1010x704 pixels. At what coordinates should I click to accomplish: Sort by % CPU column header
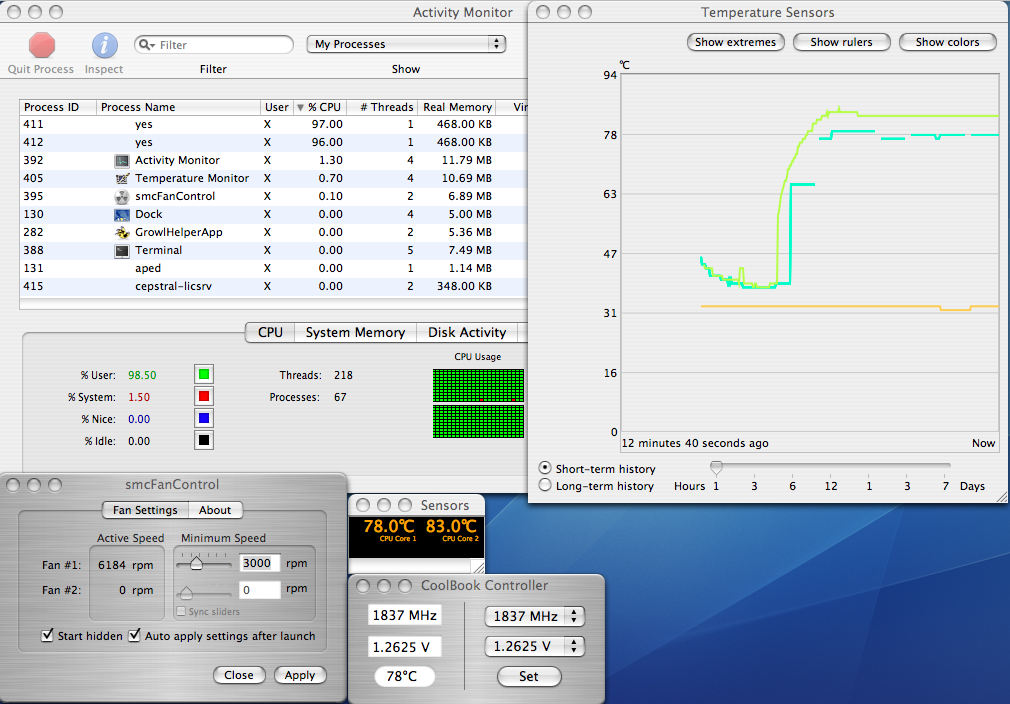[320, 107]
